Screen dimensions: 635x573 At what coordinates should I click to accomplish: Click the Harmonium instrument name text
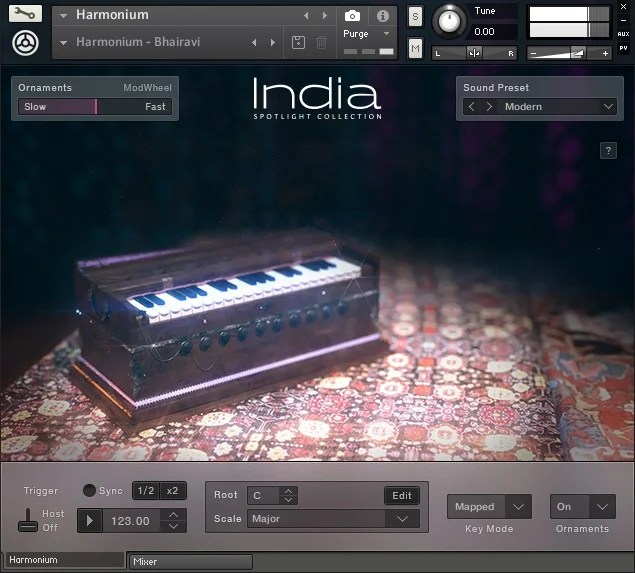coord(112,15)
